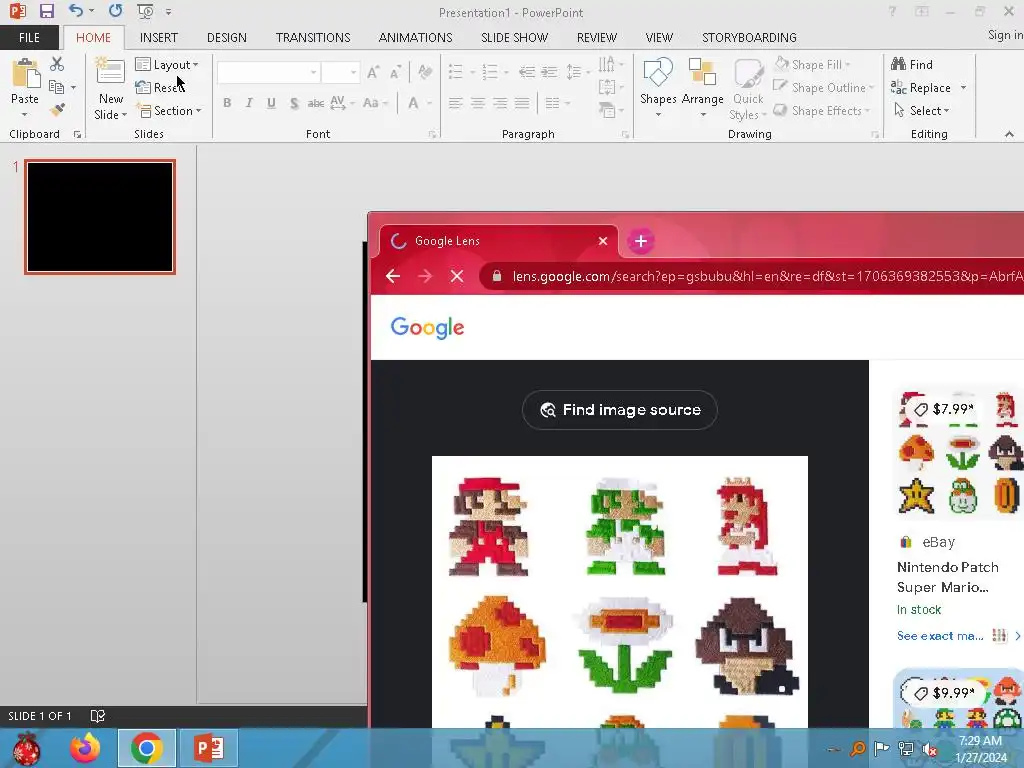The width and height of the screenshot is (1024, 768).
Task: Switch to the INSERT ribbon tab
Action: click(159, 37)
